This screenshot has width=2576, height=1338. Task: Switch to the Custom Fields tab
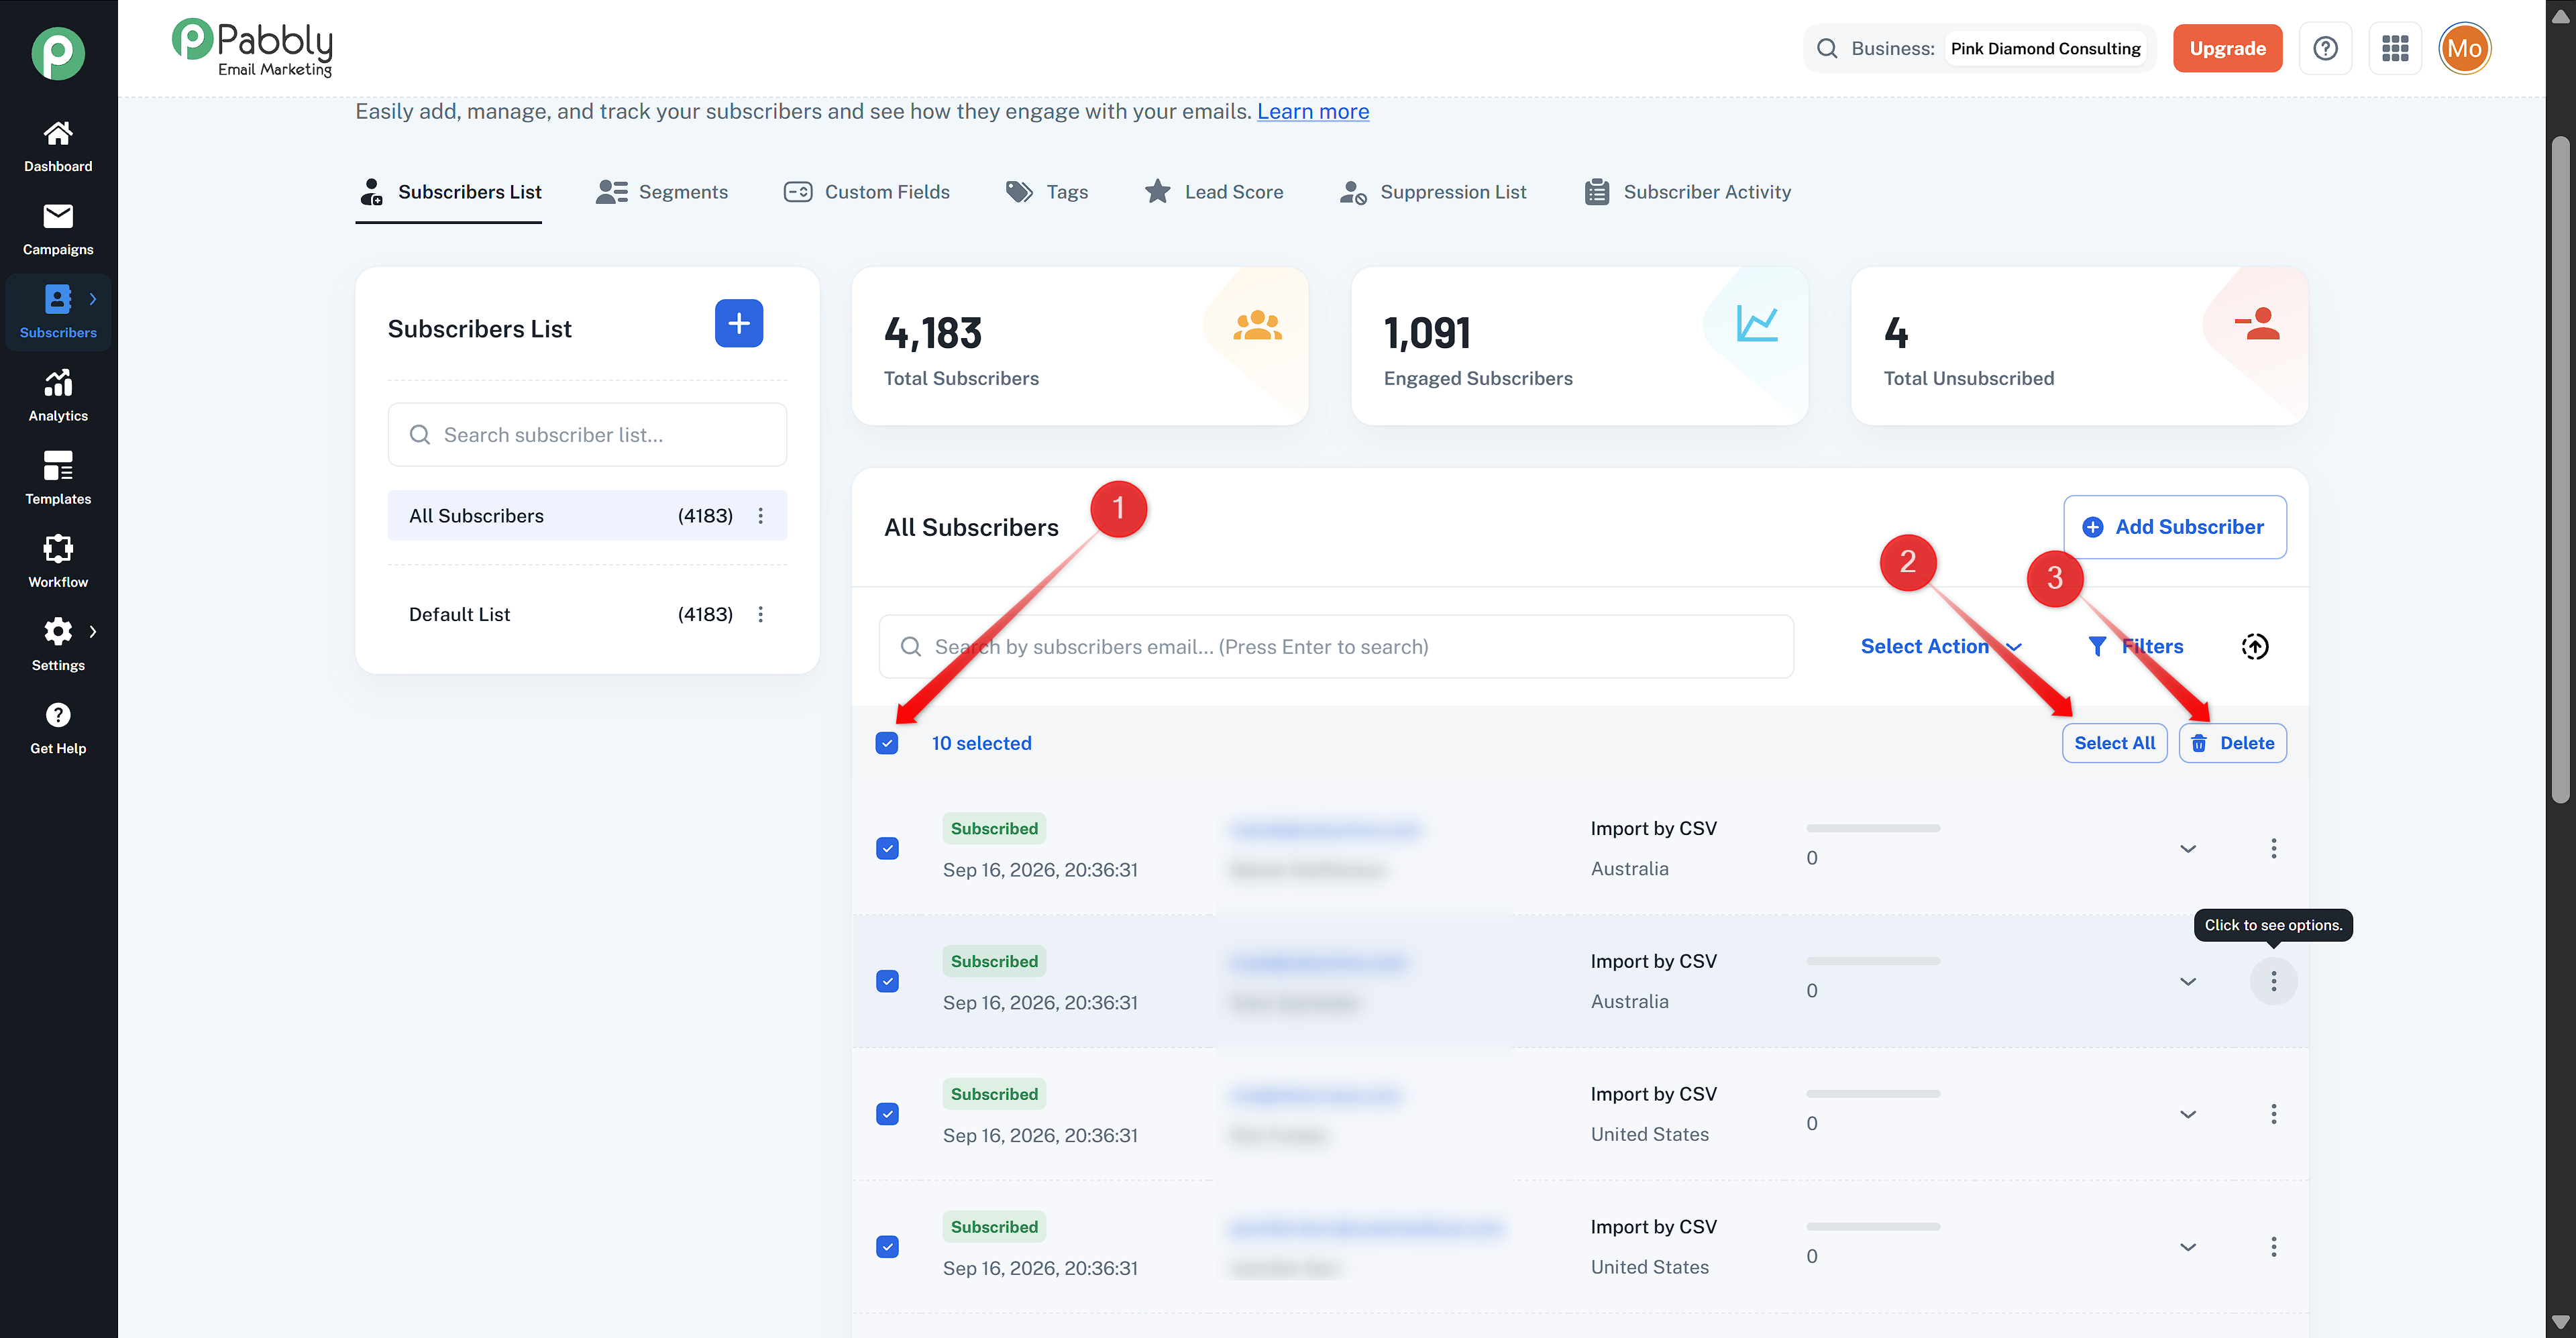coord(867,192)
